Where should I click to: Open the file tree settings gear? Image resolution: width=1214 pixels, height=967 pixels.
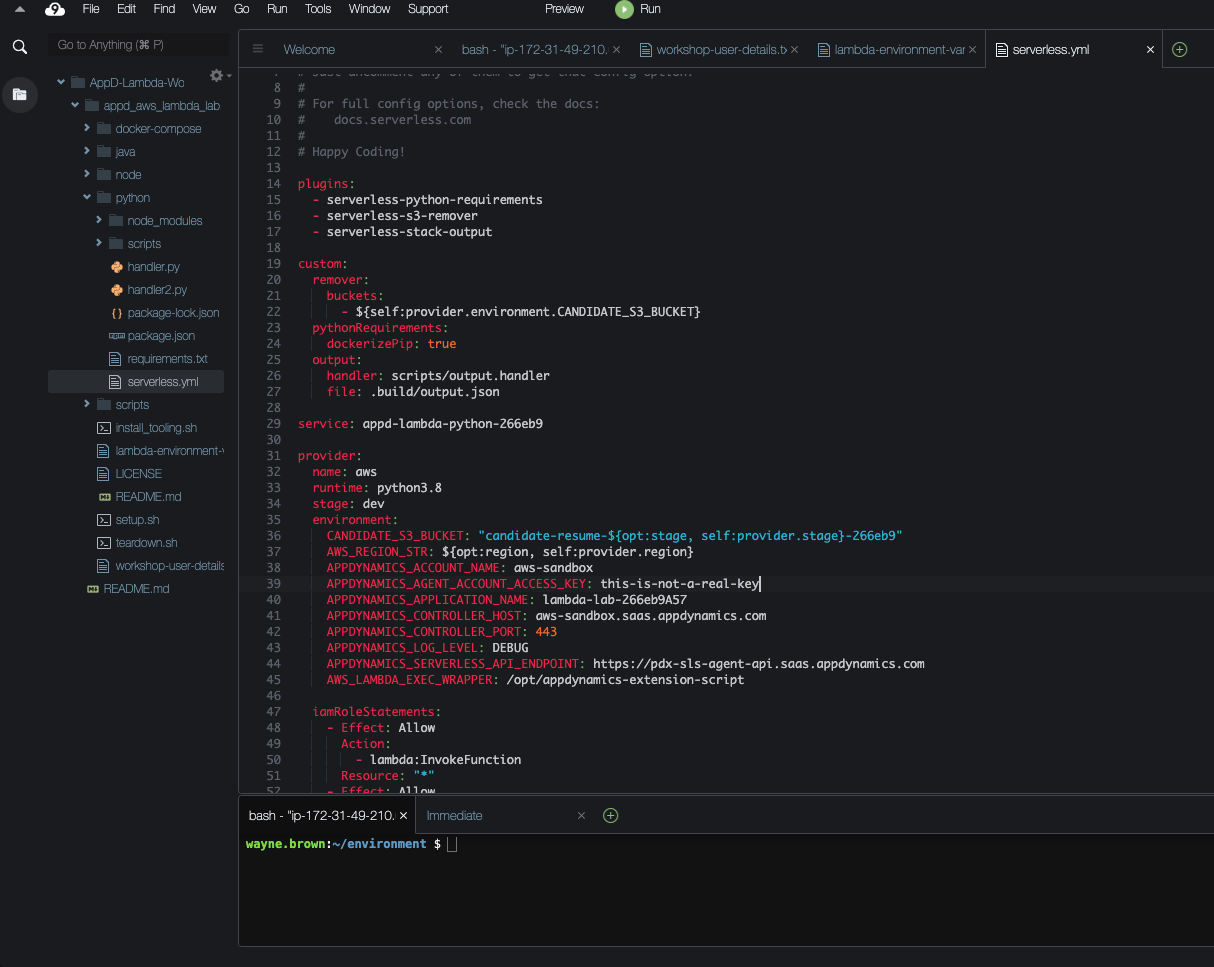click(x=216, y=76)
